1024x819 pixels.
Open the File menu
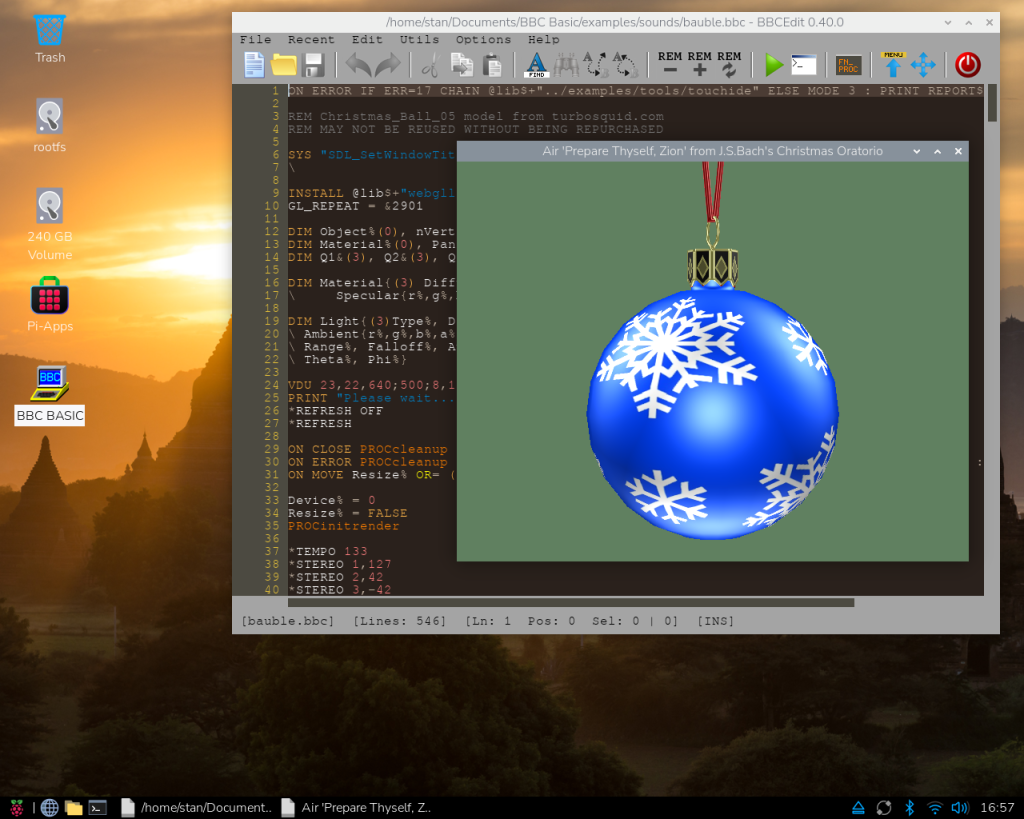point(255,39)
